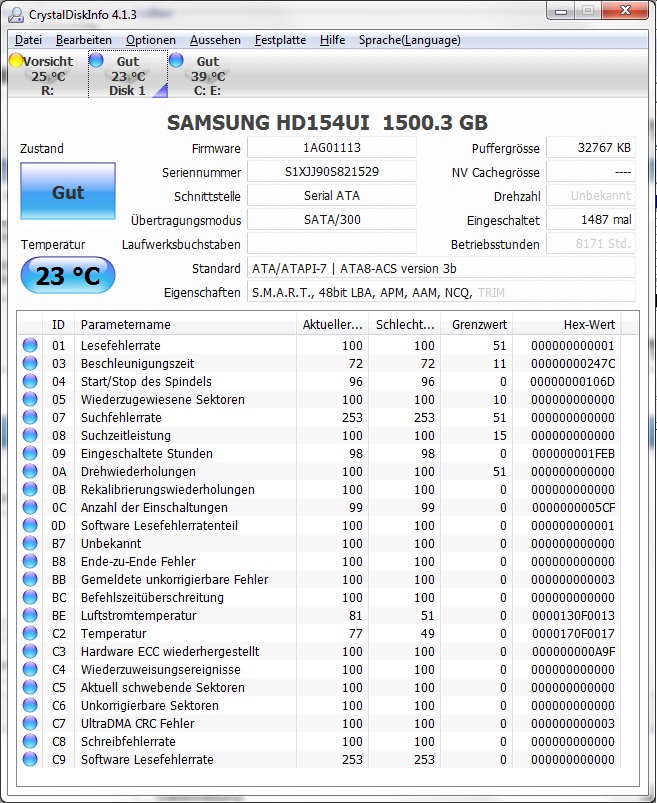Click the CrystalDiskInfo title bar app icon
Viewport: 657px width, 803px height.
click(x=15, y=14)
